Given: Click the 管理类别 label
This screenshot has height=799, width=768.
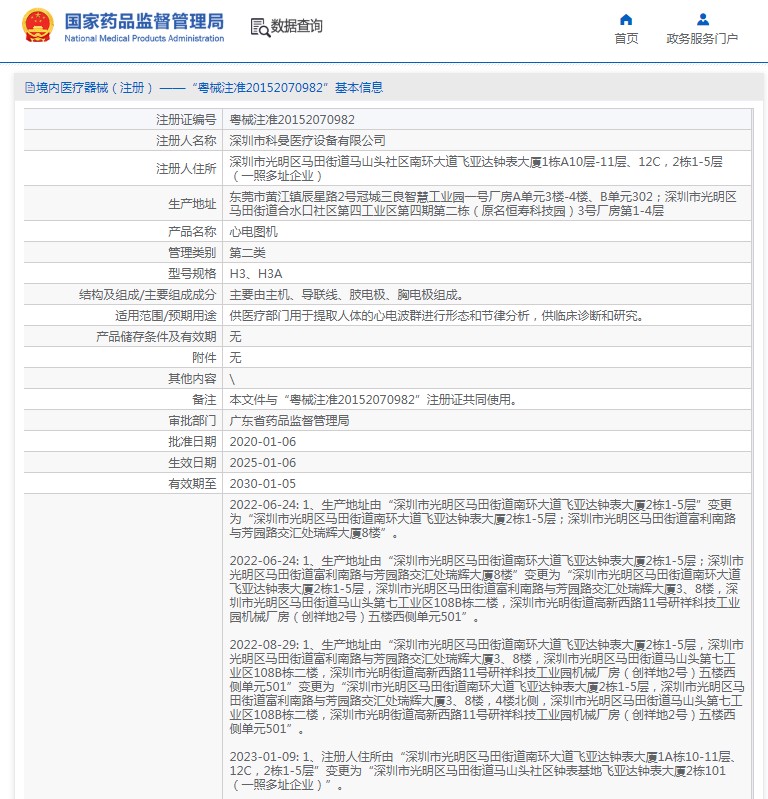Looking at the screenshot, I should (x=192, y=253).
